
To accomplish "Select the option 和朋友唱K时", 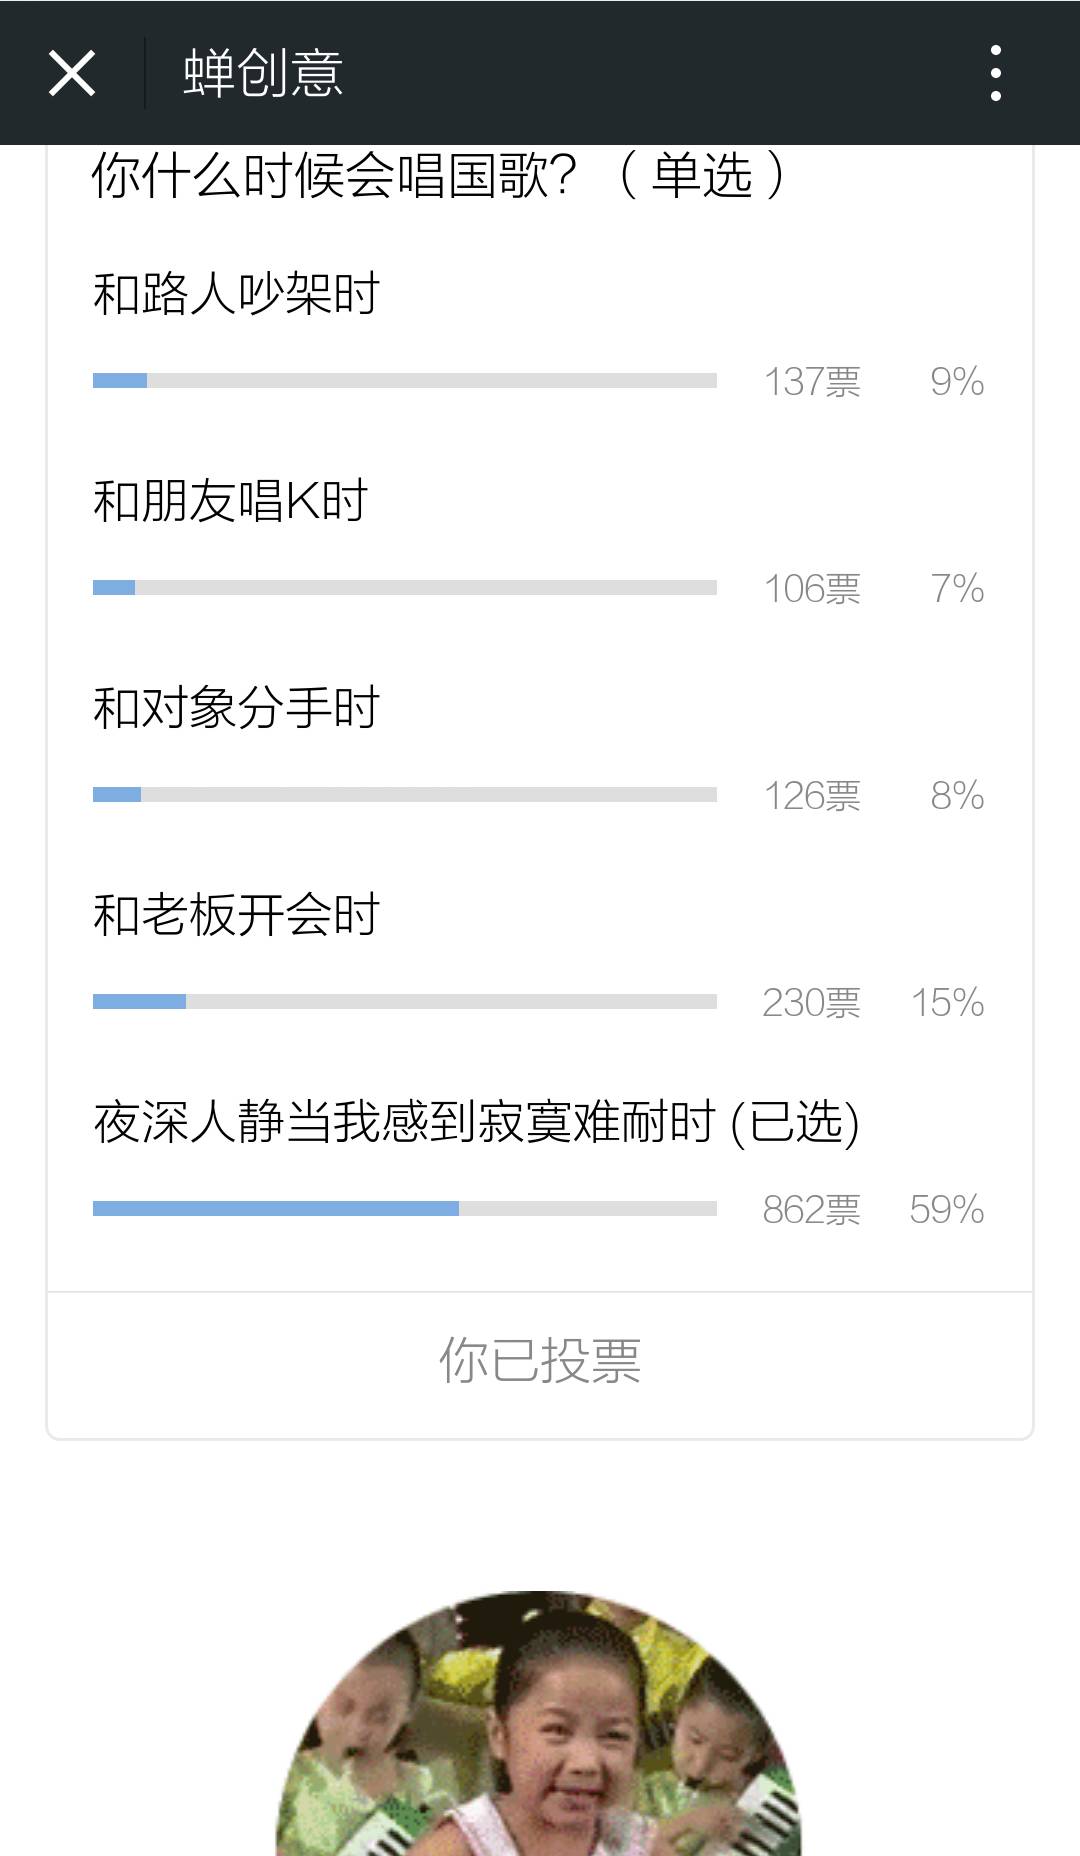I will pos(230,501).
